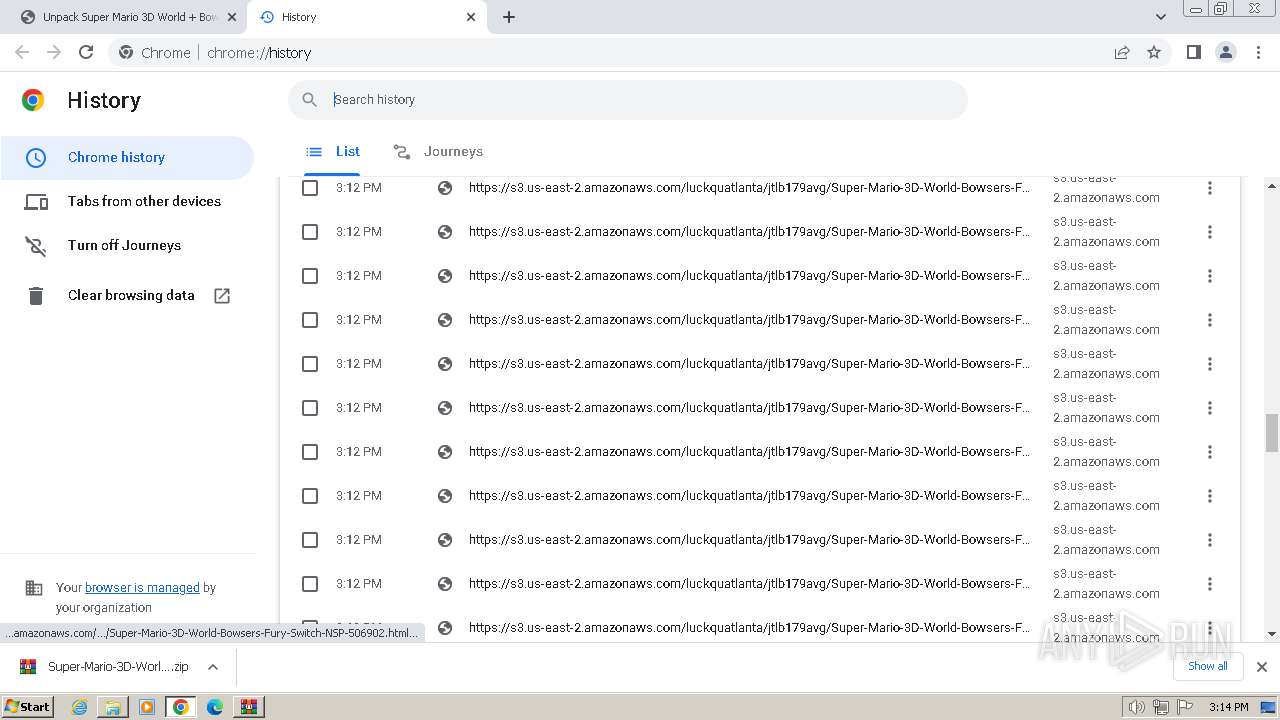
Task: Open the topmost visible s3 amazonaws history link
Action: pos(749,188)
